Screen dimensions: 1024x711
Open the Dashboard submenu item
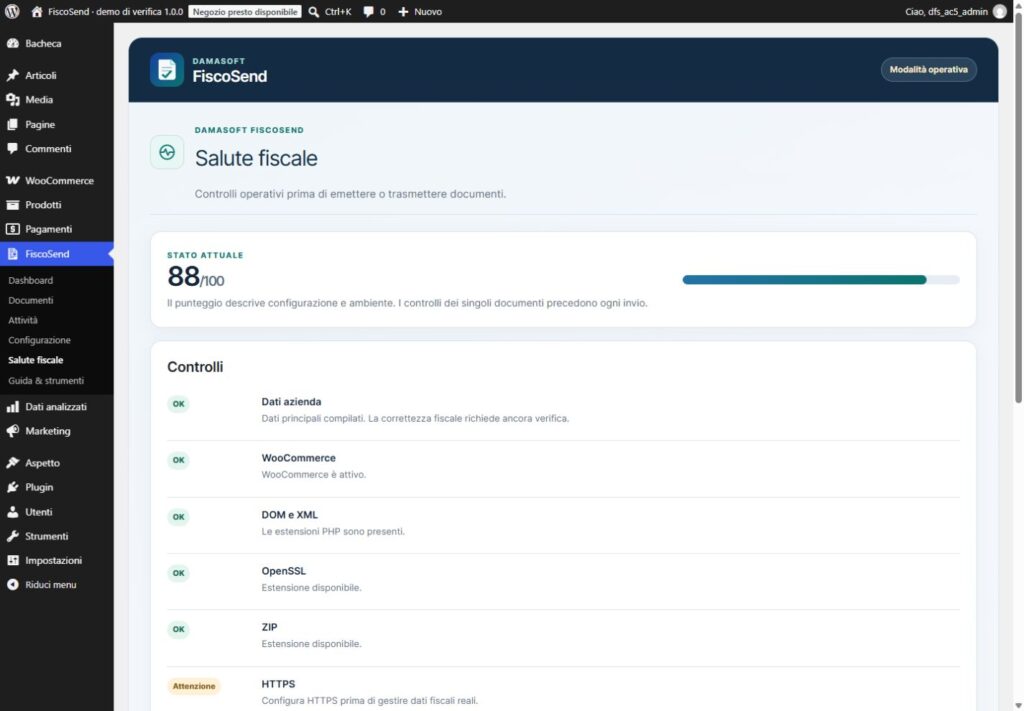click(x=31, y=281)
